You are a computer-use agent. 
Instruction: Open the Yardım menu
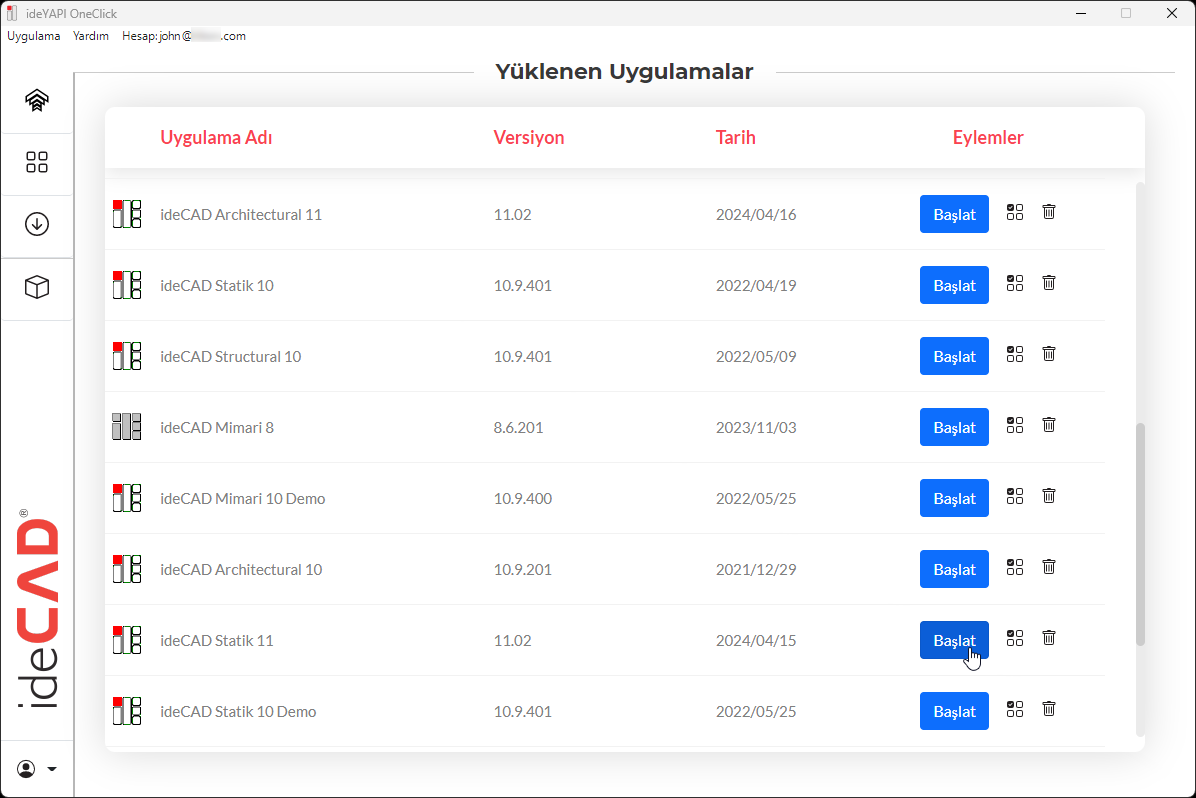tap(91, 36)
